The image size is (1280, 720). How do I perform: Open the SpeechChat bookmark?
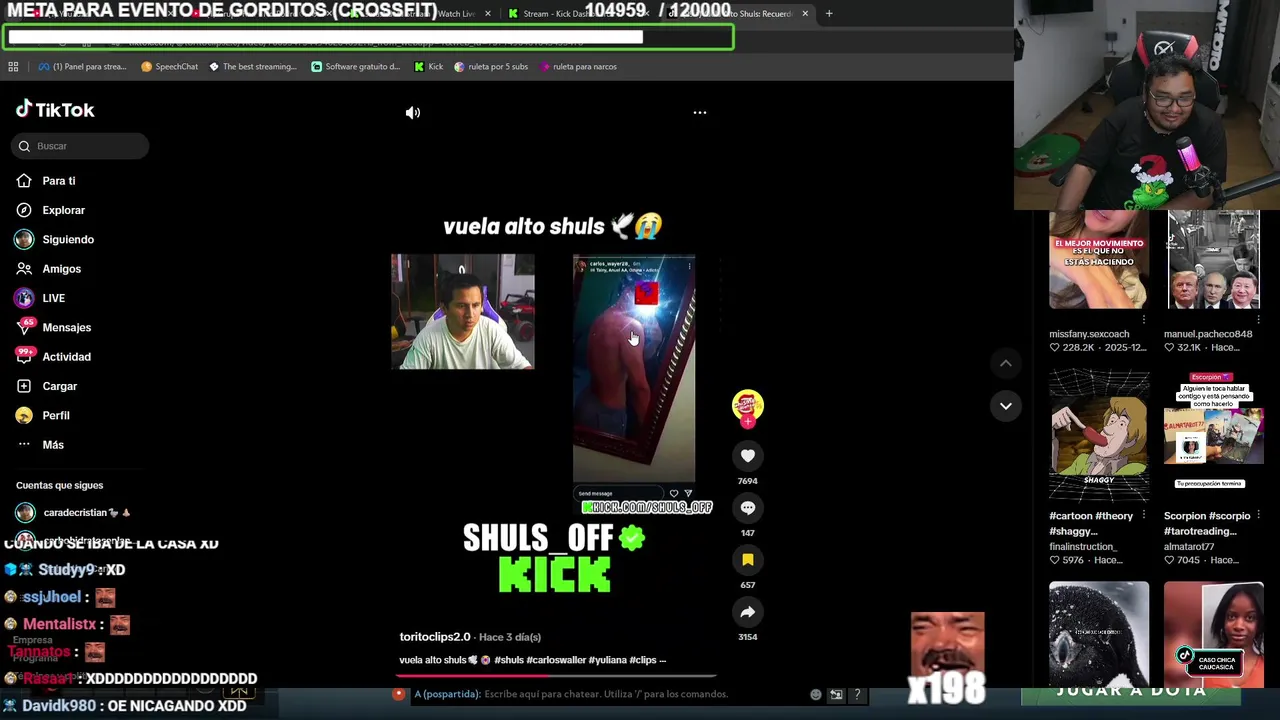(x=170, y=67)
